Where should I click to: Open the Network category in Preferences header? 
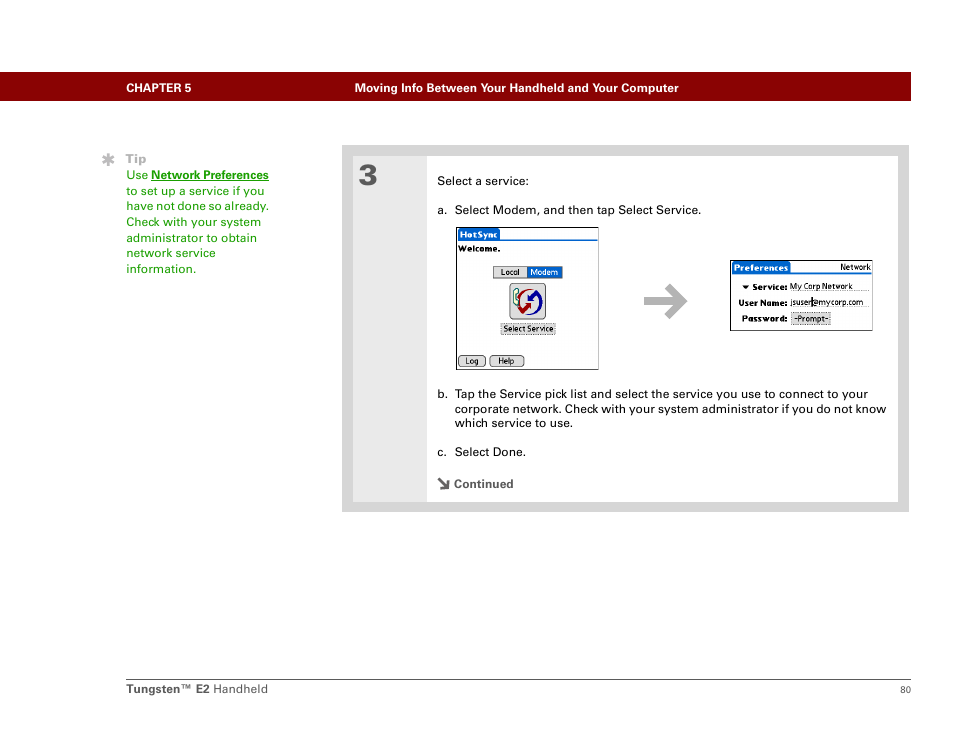tap(855, 267)
